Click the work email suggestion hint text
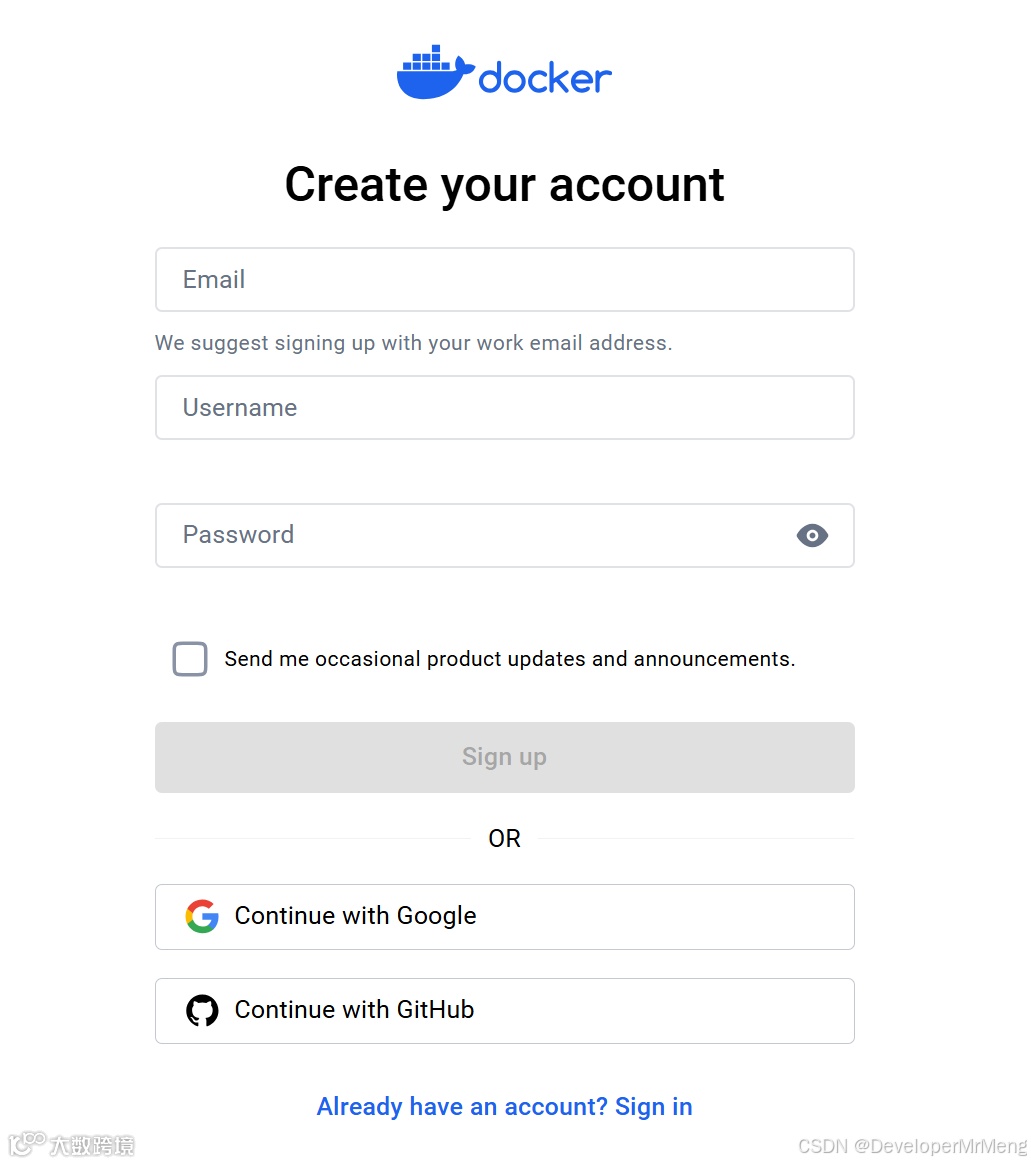Image resolution: width=1031 pixels, height=1164 pixels. coord(413,343)
